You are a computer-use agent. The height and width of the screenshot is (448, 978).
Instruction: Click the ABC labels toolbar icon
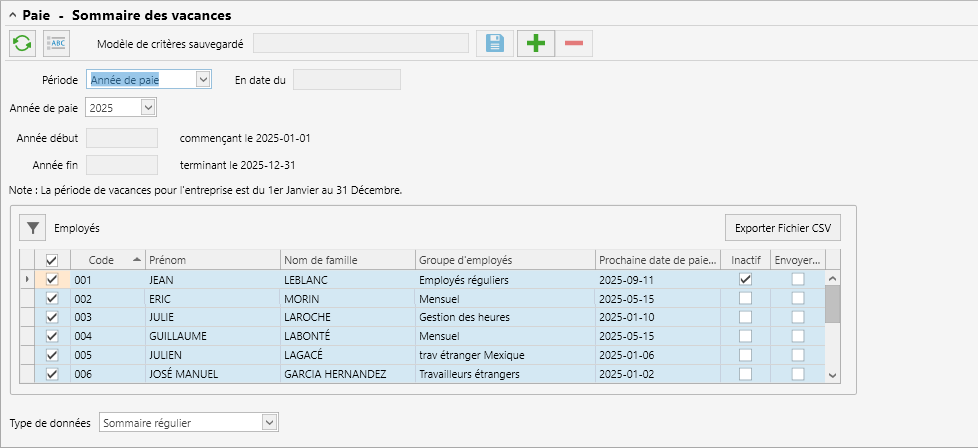[57, 44]
